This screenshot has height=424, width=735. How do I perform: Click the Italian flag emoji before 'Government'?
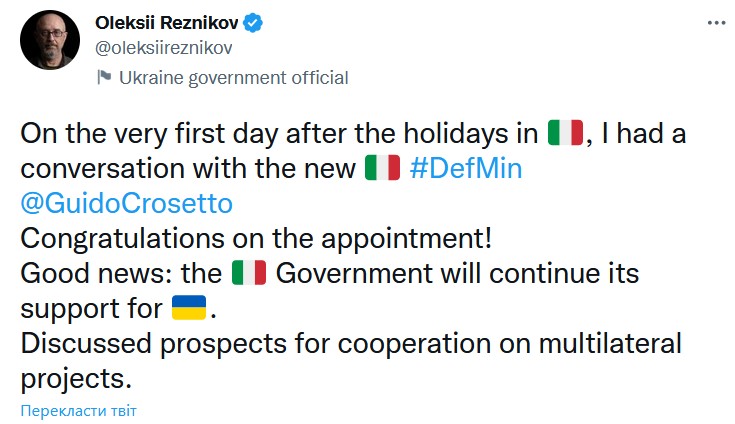[249, 273]
